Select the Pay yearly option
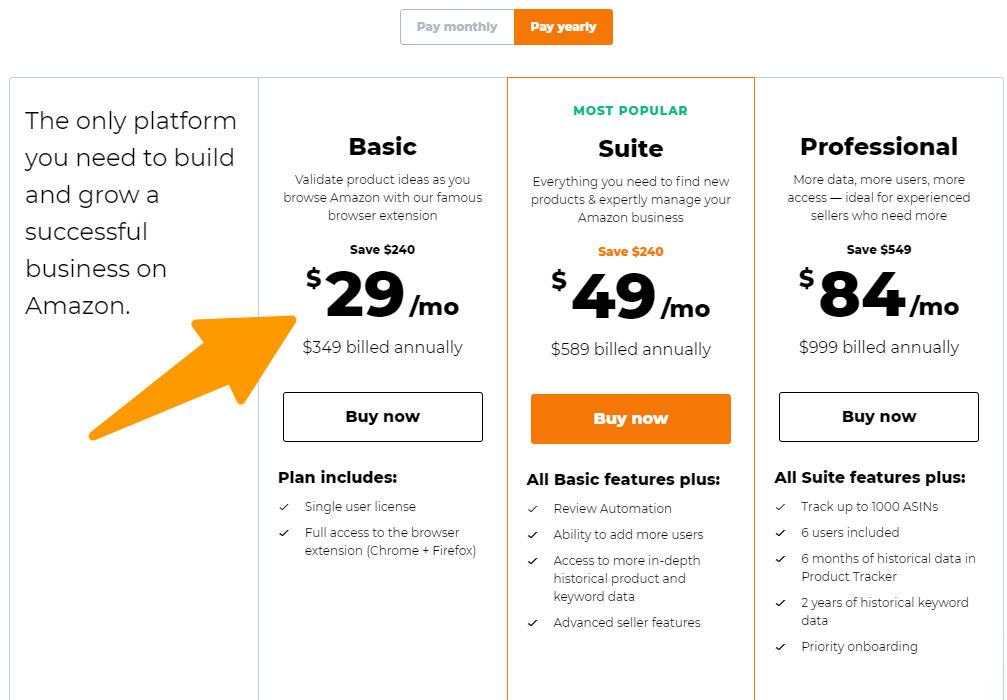This screenshot has width=1007, height=700. (x=563, y=27)
